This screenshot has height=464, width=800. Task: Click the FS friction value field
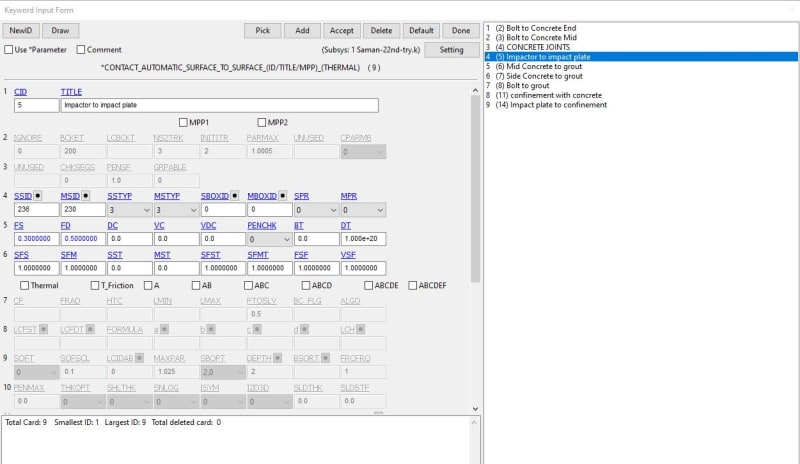(x=36, y=239)
